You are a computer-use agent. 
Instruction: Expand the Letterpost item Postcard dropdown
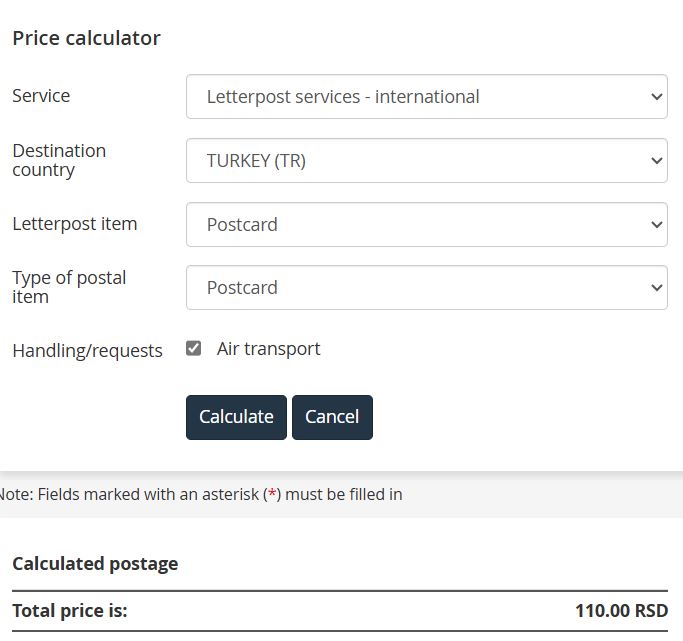click(x=427, y=224)
